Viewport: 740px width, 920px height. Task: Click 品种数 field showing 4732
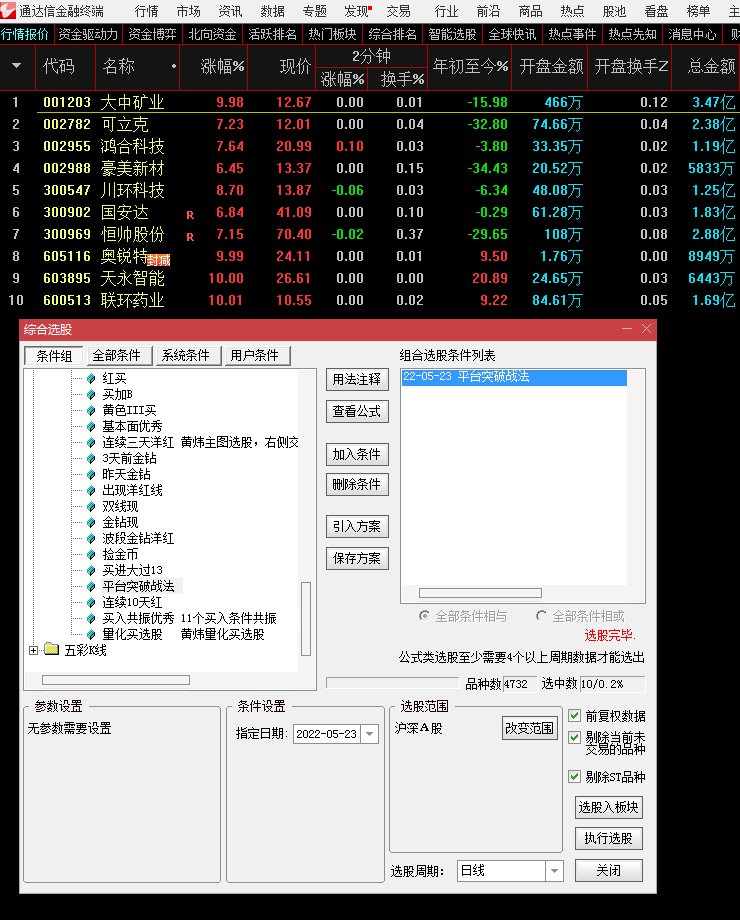(x=519, y=684)
